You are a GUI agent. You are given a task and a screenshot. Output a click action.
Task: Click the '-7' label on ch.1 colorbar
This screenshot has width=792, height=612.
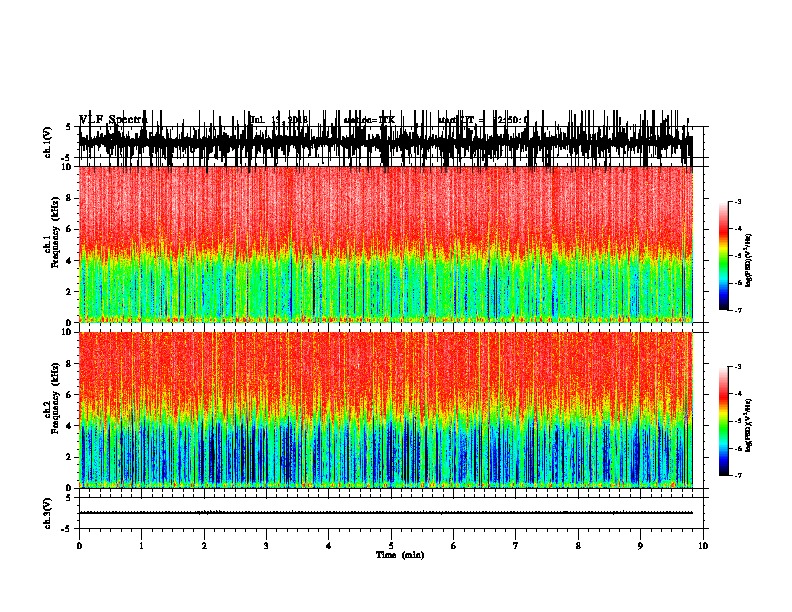(x=737, y=310)
